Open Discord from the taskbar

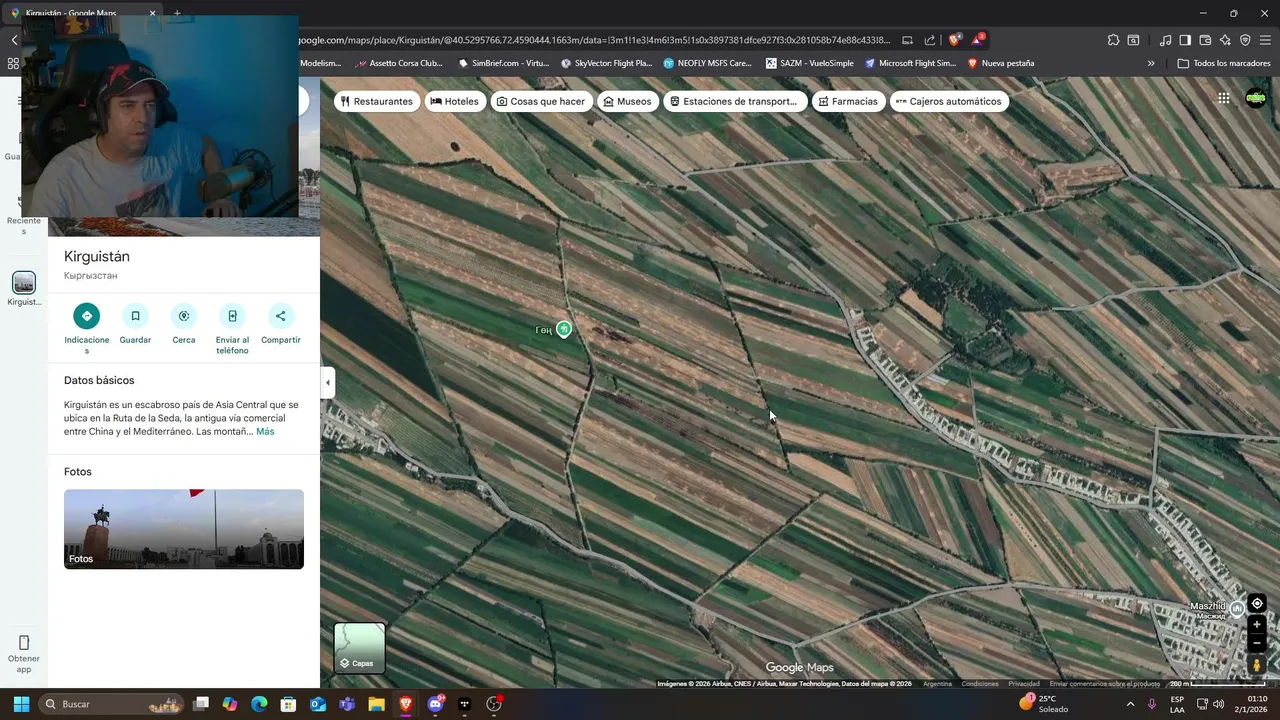click(435, 704)
